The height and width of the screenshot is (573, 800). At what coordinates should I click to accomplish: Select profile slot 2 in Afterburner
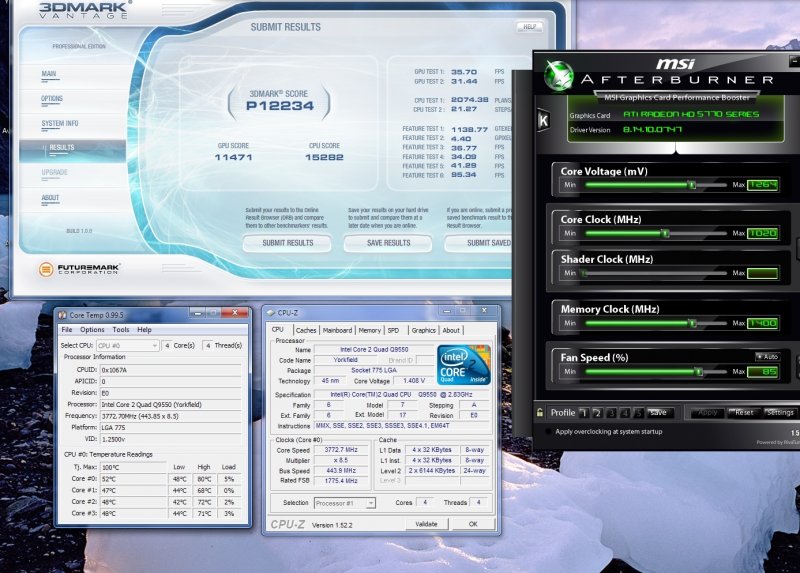coord(597,412)
